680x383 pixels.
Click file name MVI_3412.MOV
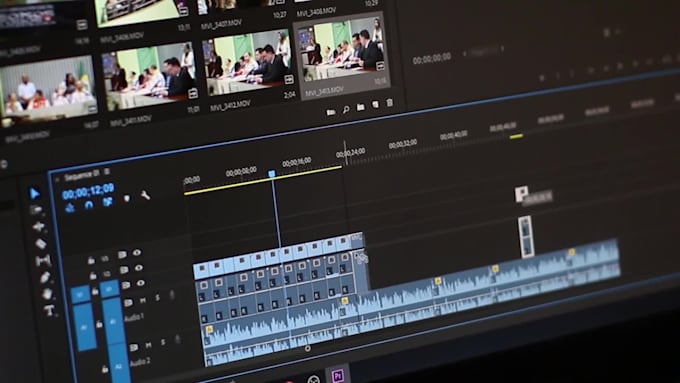click(230, 106)
